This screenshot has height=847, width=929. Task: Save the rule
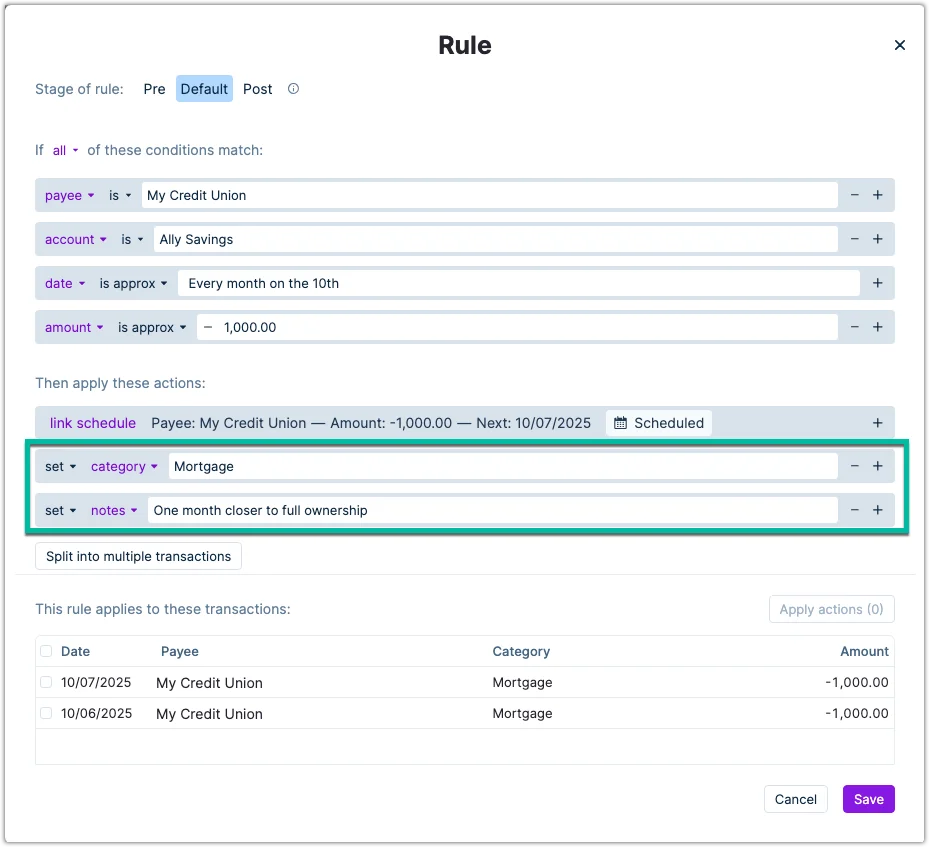(x=868, y=799)
